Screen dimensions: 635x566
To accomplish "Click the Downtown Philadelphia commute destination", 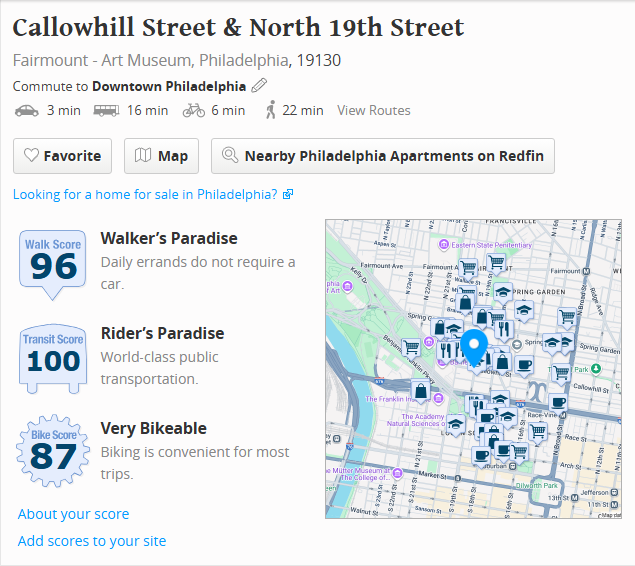I will point(169,86).
